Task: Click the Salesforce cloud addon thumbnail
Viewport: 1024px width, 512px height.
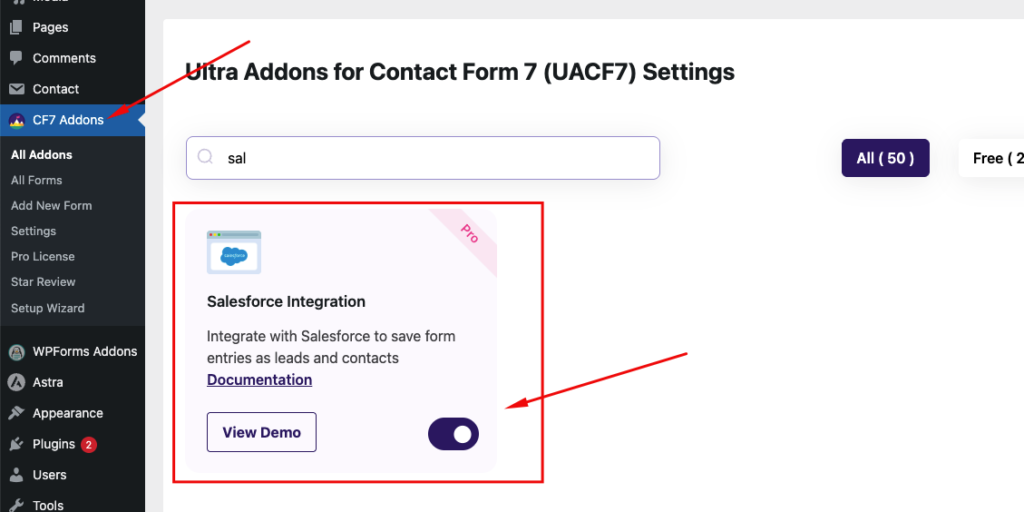Action: coord(234,252)
